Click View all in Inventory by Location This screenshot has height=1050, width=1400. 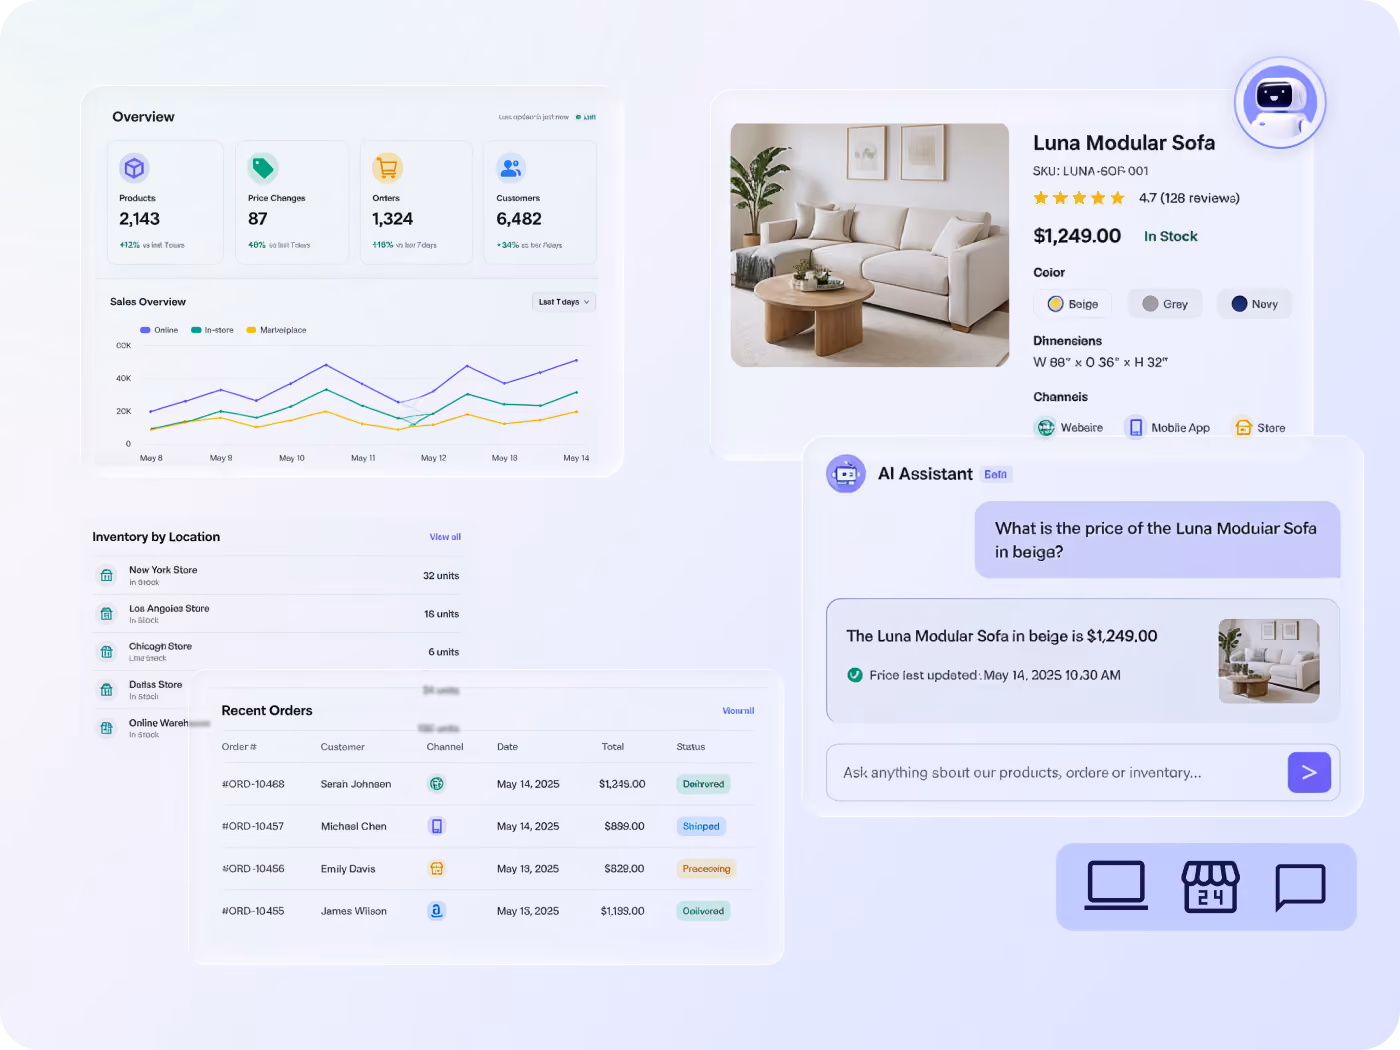[x=445, y=537]
